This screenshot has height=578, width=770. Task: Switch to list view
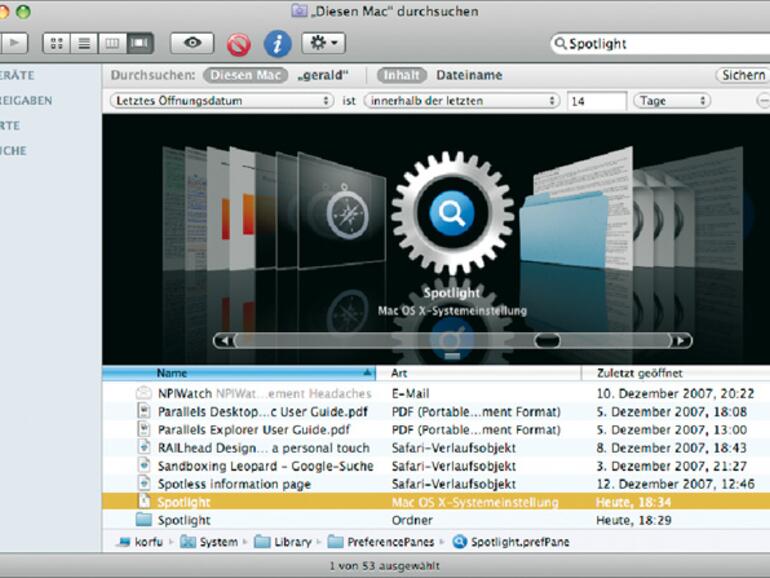[84, 43]
